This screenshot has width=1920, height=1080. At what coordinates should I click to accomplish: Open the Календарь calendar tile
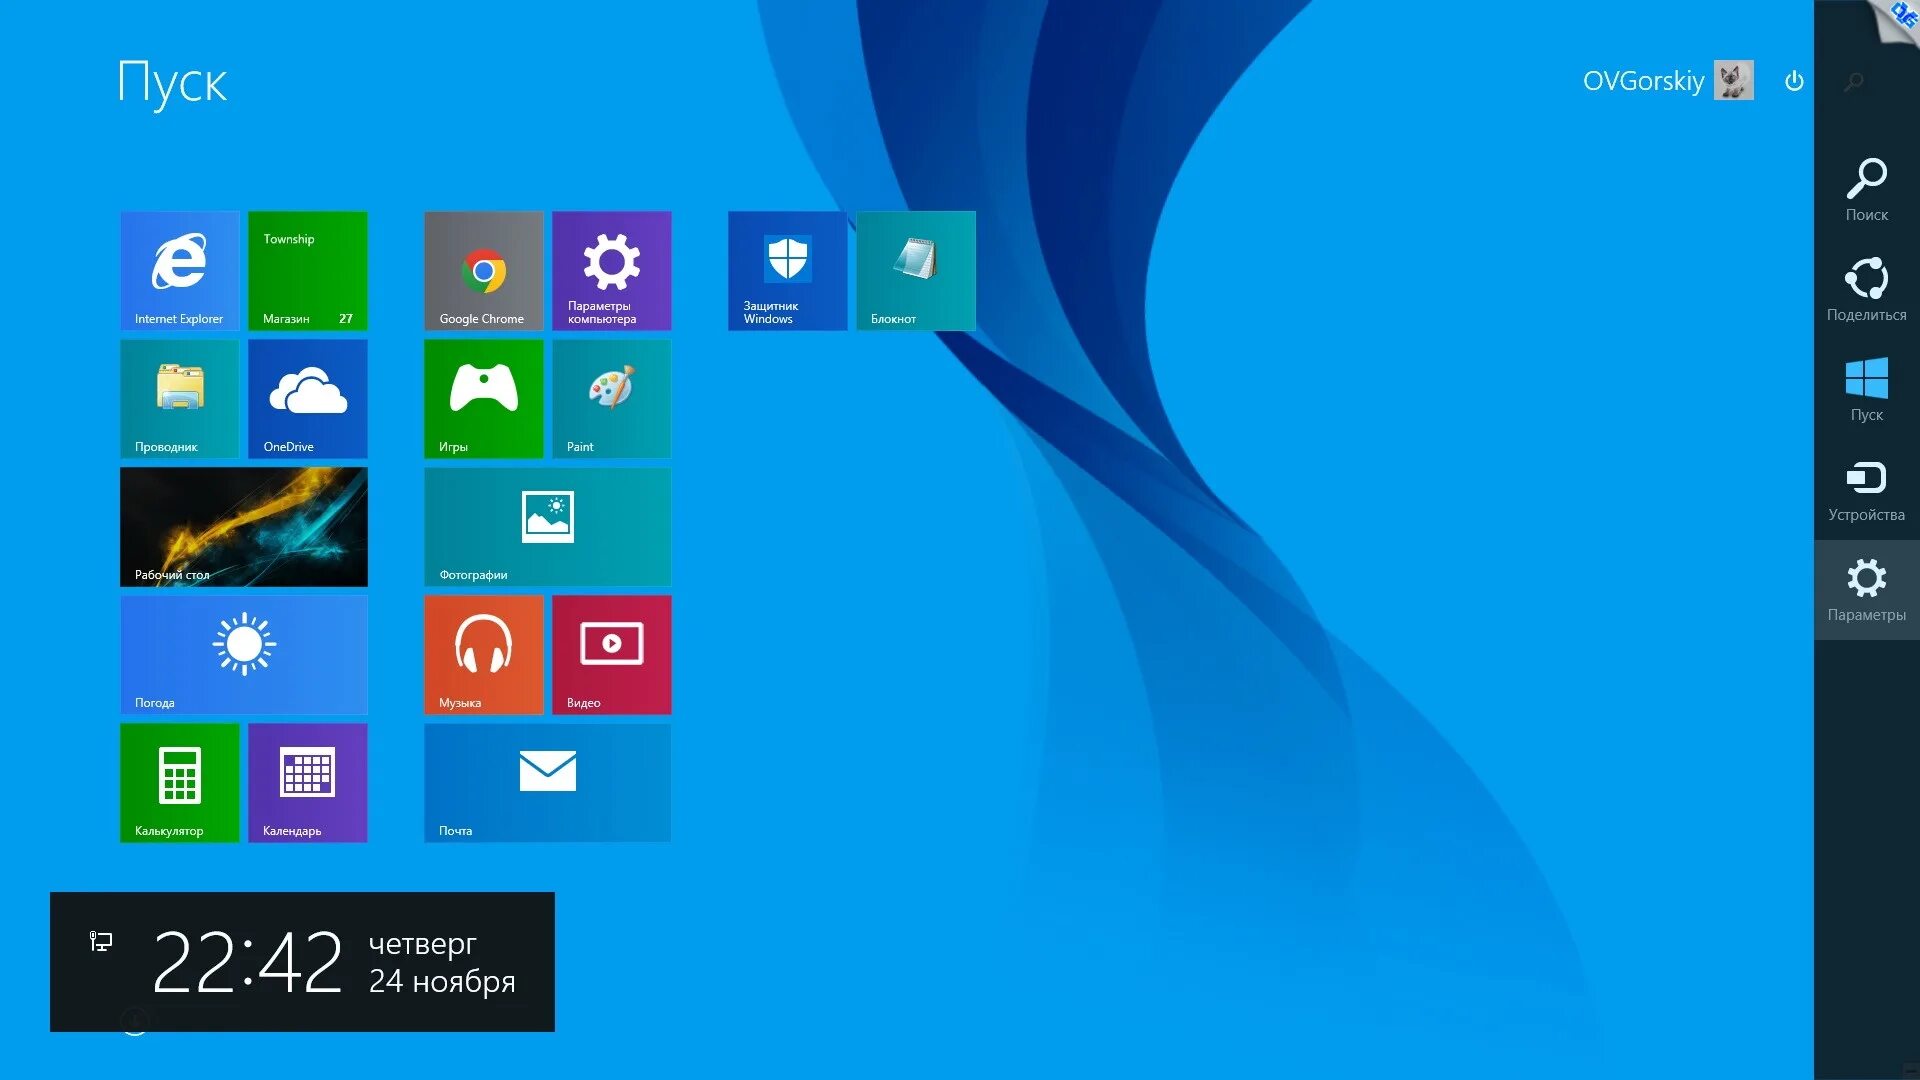[308, 783]
